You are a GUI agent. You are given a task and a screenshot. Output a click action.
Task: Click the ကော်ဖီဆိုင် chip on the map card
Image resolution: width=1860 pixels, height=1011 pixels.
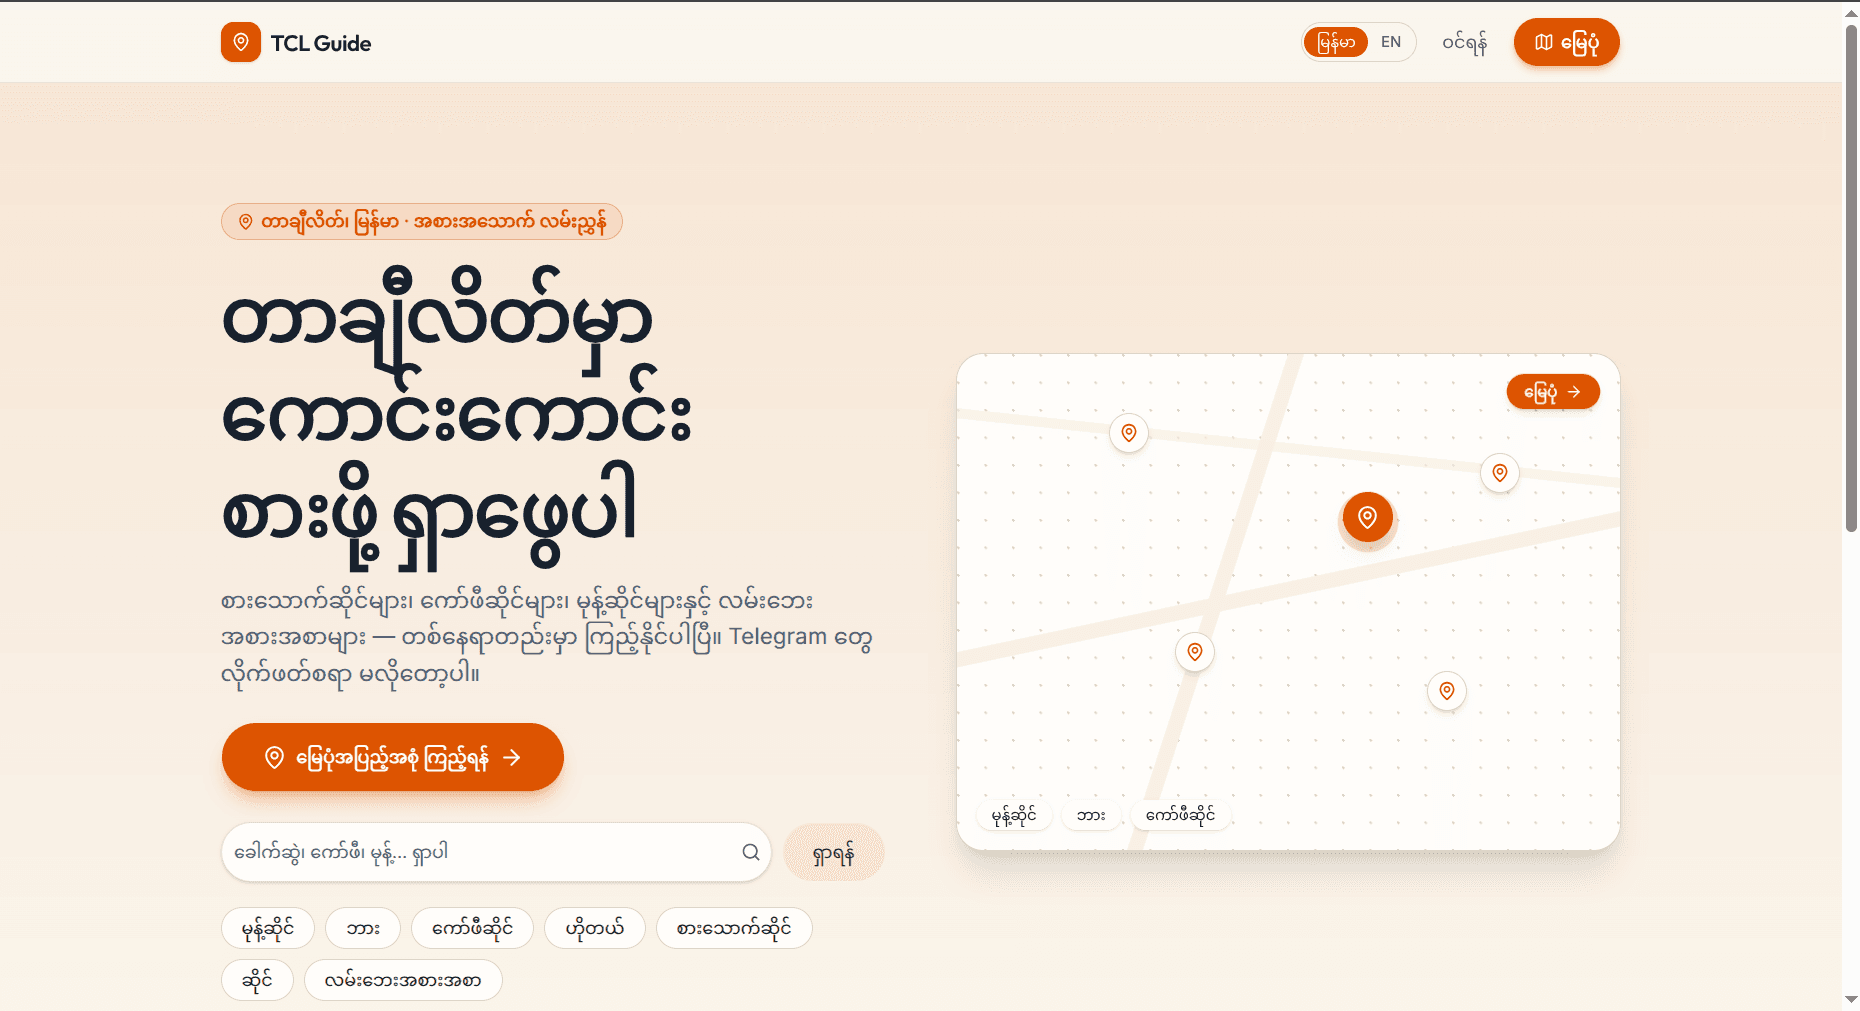tap(1181, 815)
